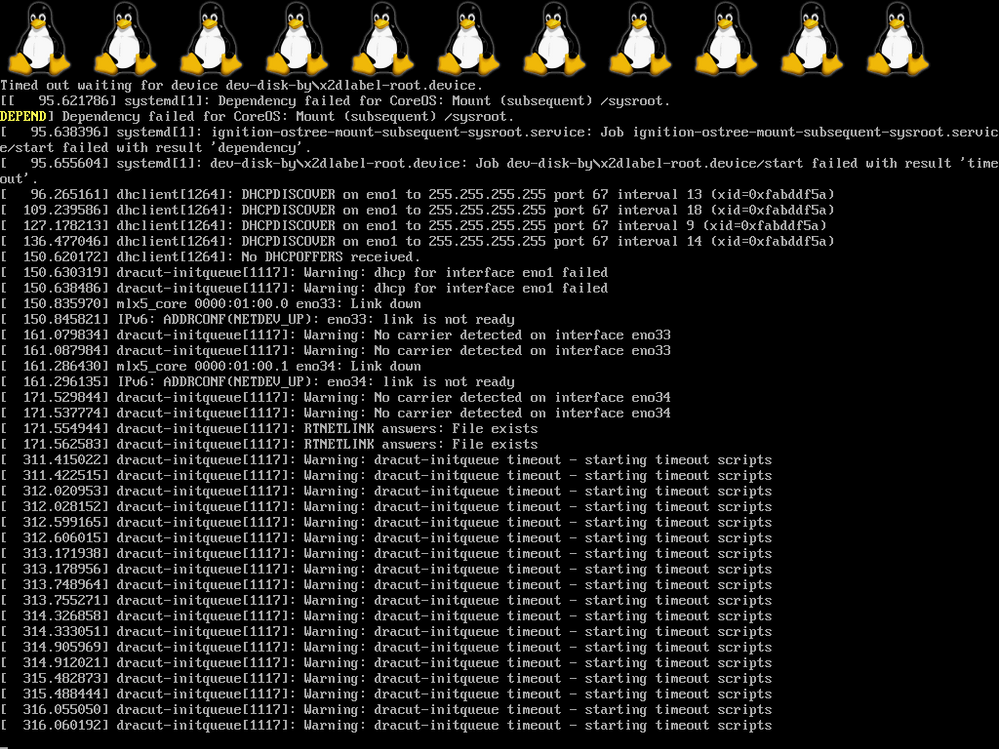Click the ninth Tux penguin from the left
Image resolution: width=999 pixels, height=749 pixels.
pos(726,39)
